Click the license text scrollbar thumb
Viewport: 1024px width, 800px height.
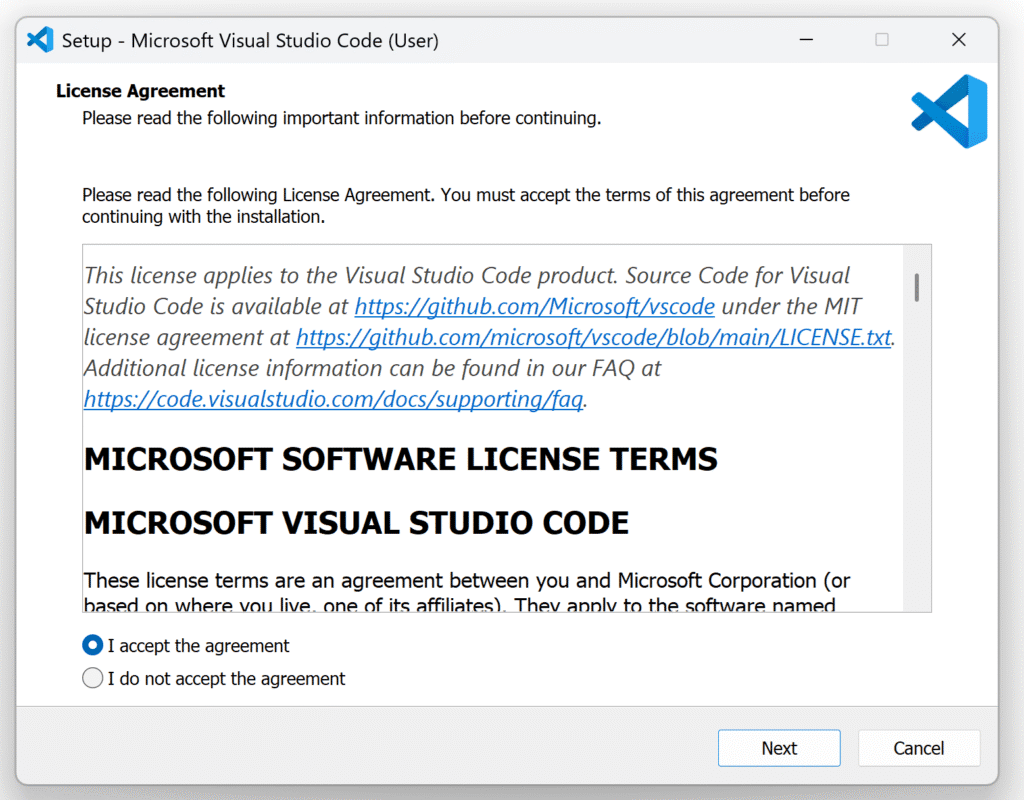(917, 287)
